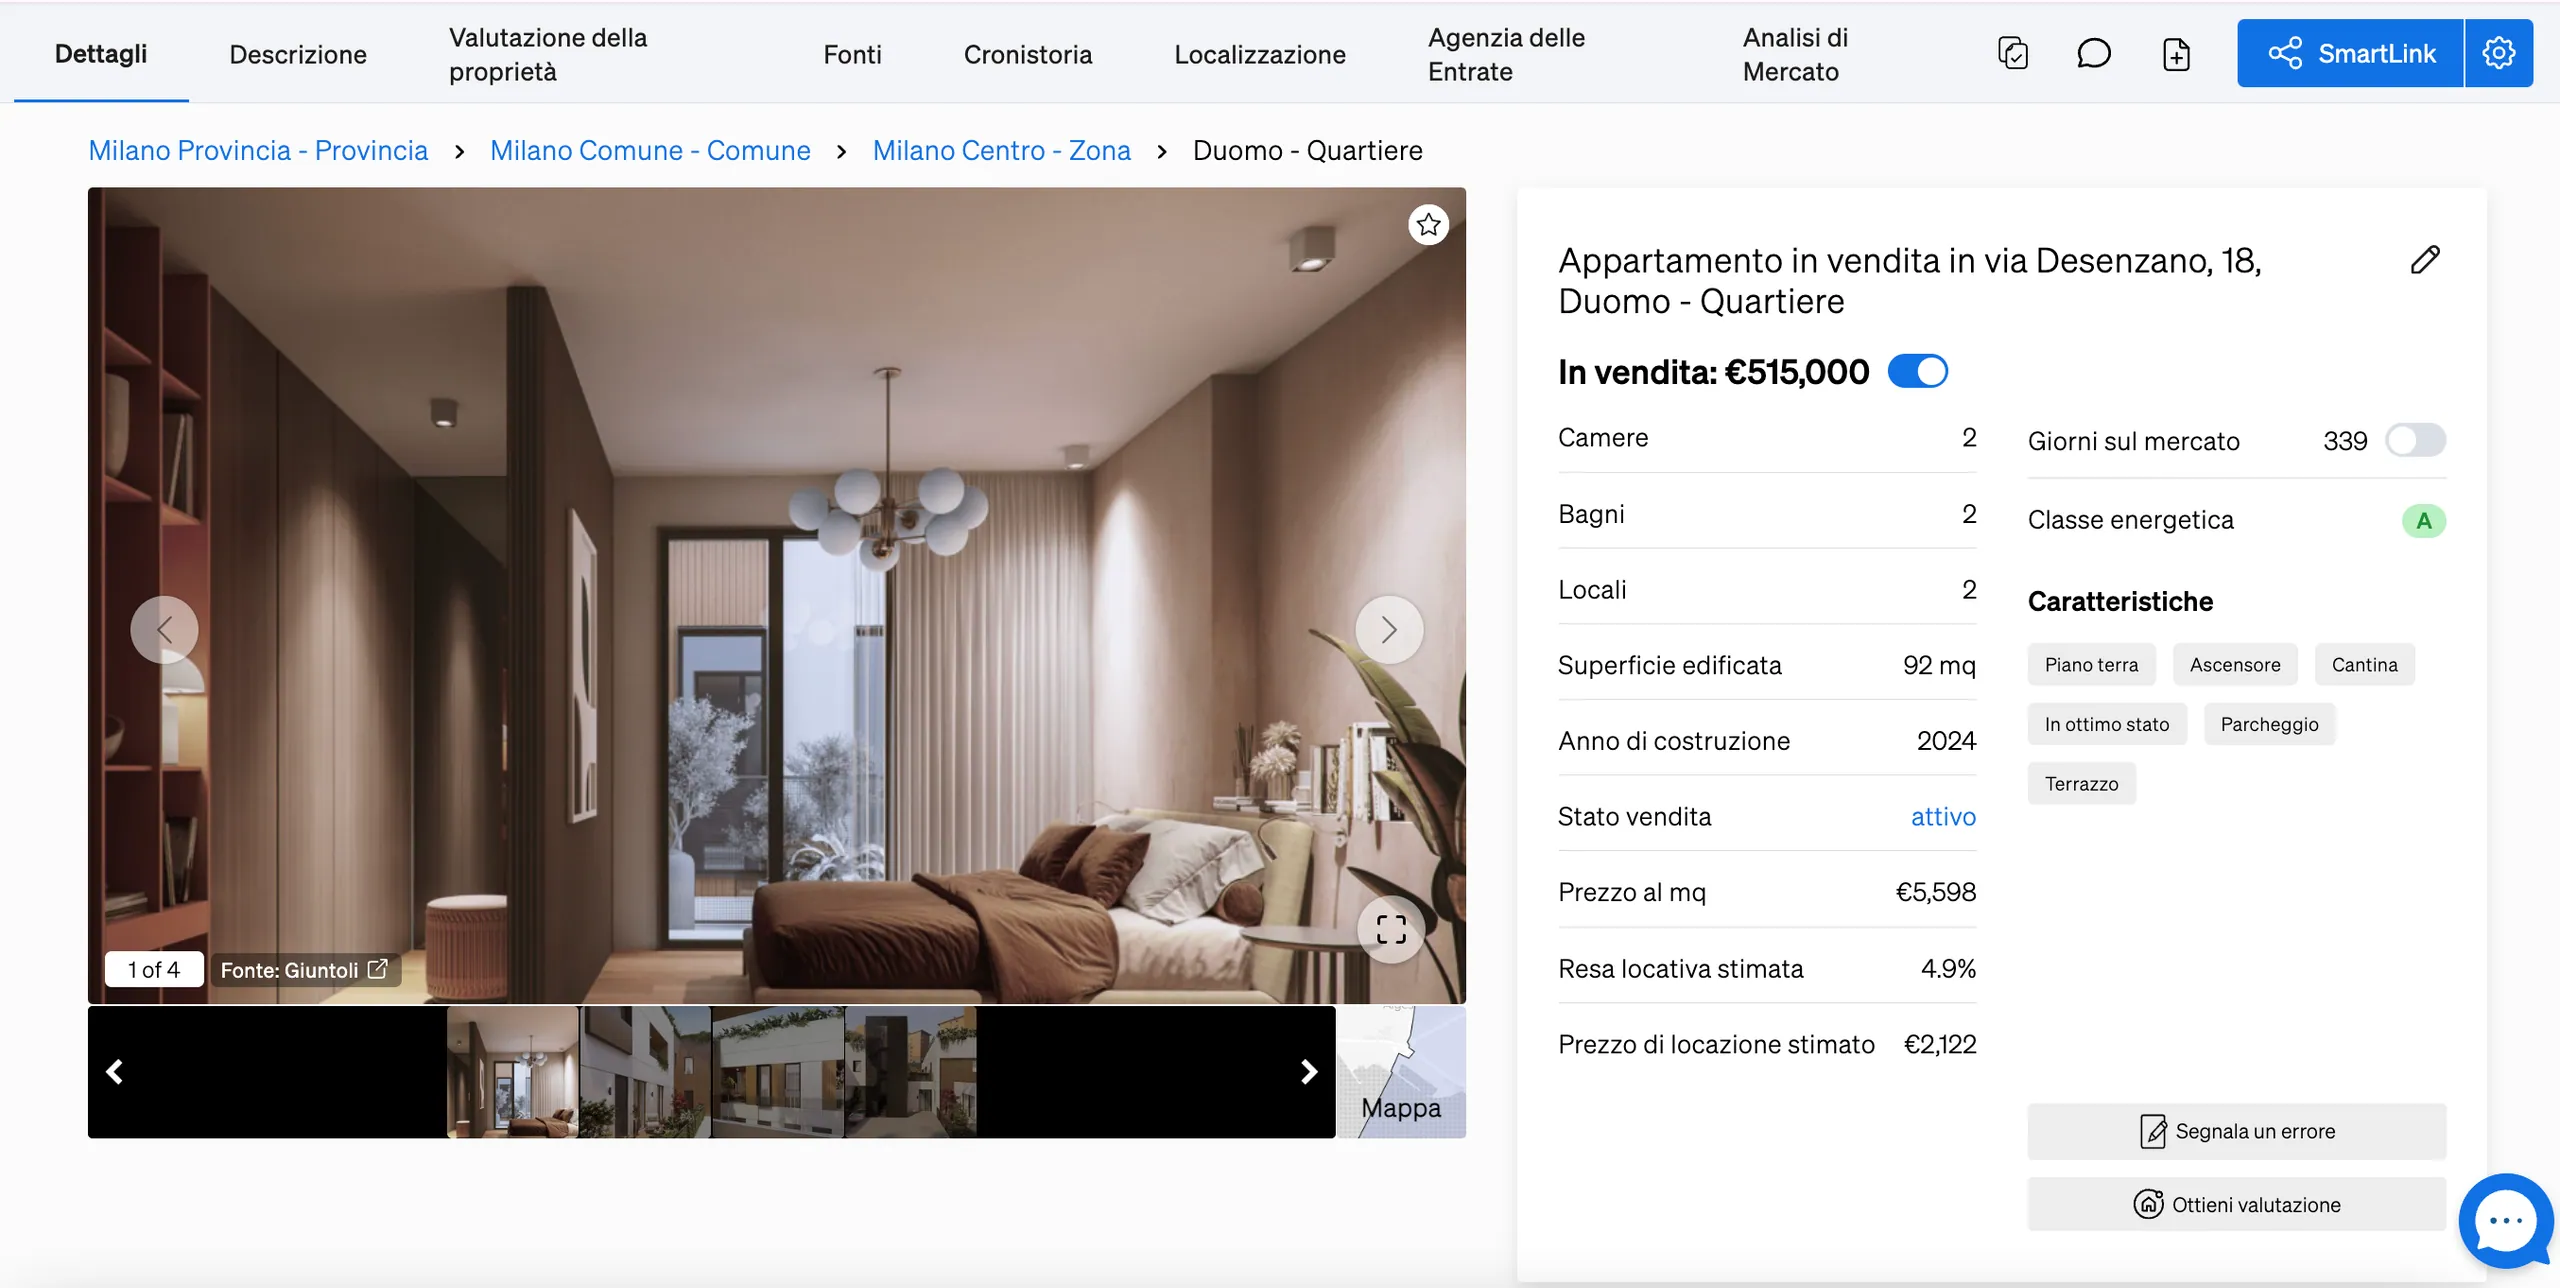Show previous photo with left chevron
The image size is (2560, 1288).
point(165,630)
